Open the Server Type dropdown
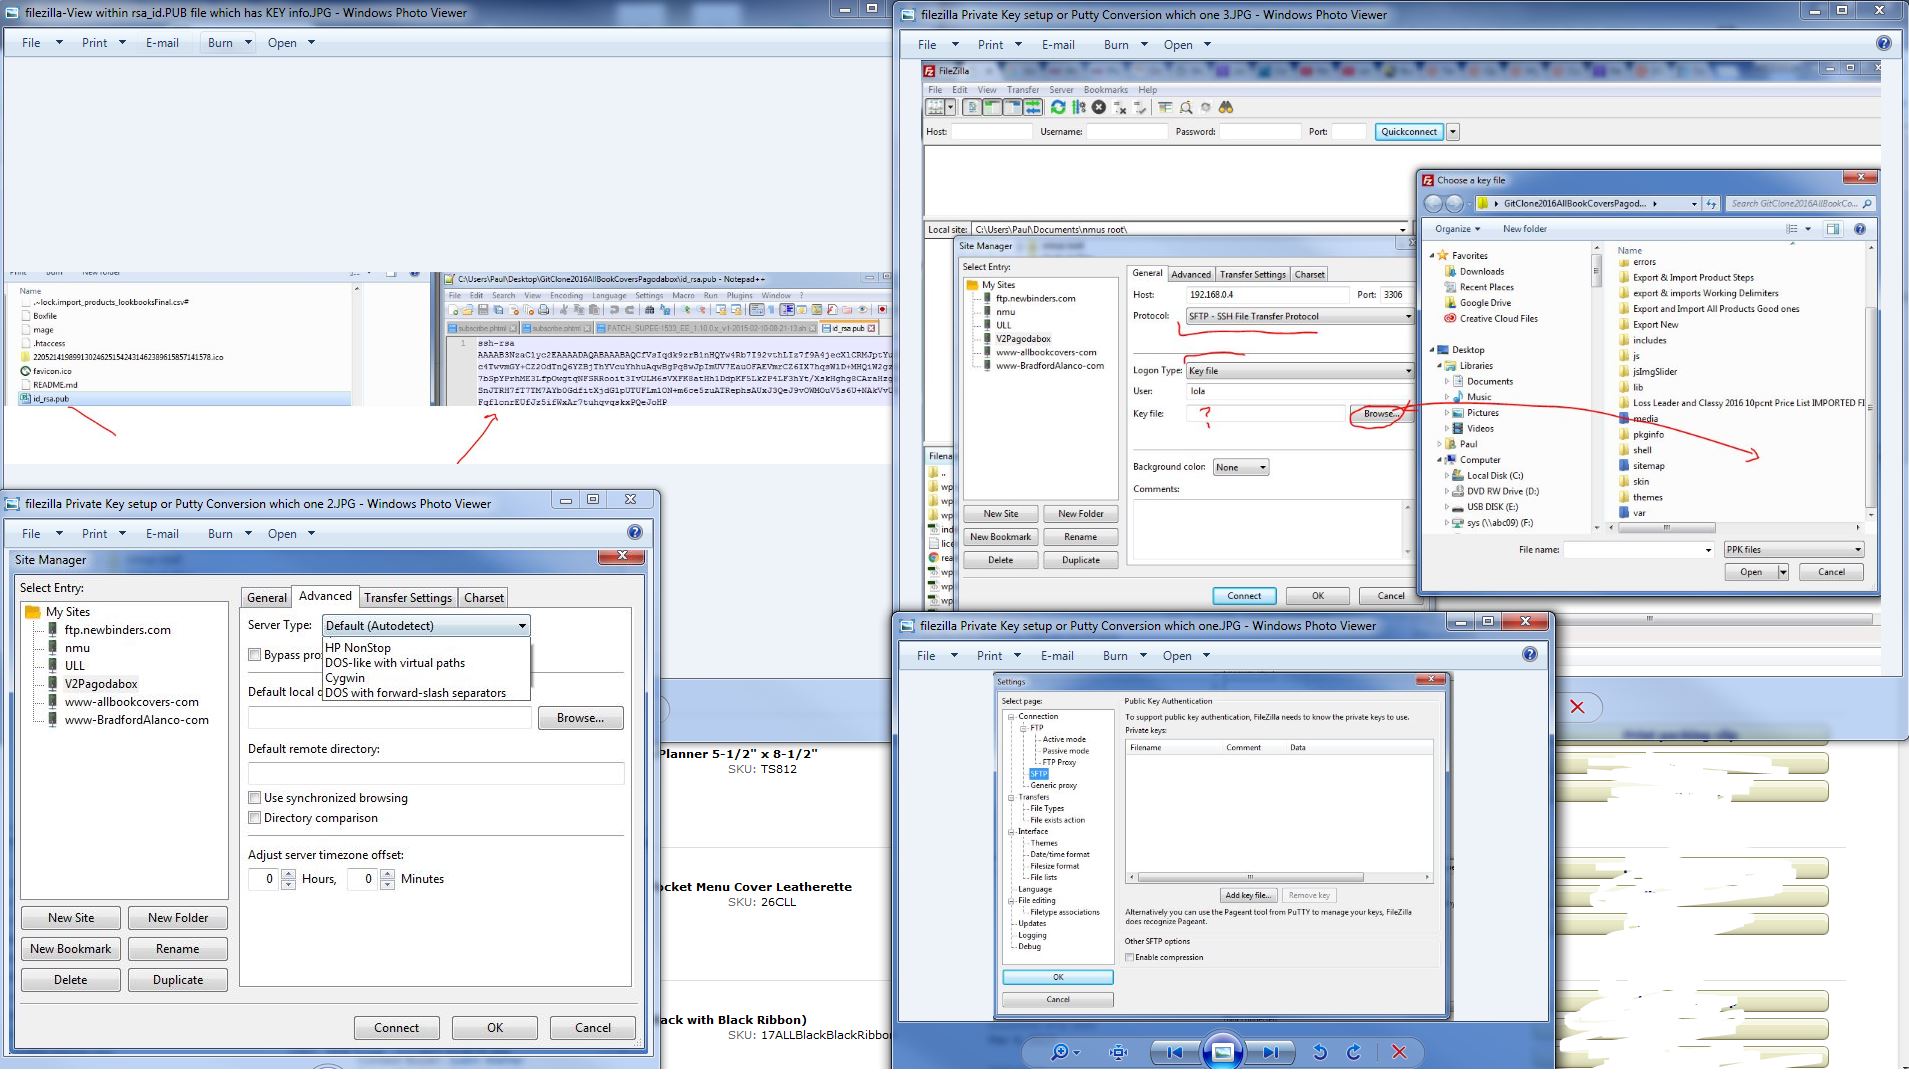Image resolution: width=1909 pixels, height=1086 pixels. point(426,626)
